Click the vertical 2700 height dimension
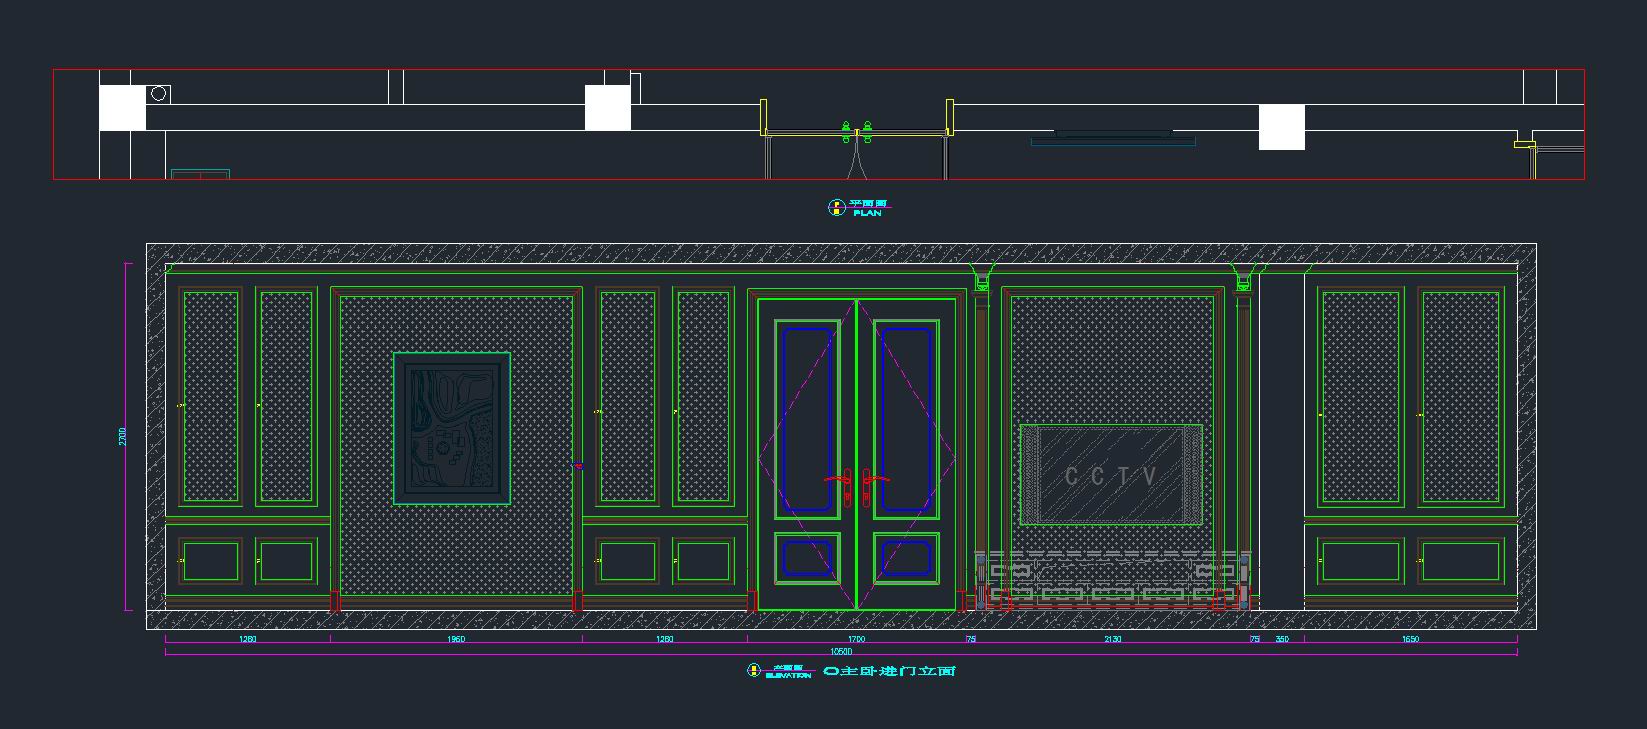The height and width of the screenshot is (729, 1647). point(123,437)
